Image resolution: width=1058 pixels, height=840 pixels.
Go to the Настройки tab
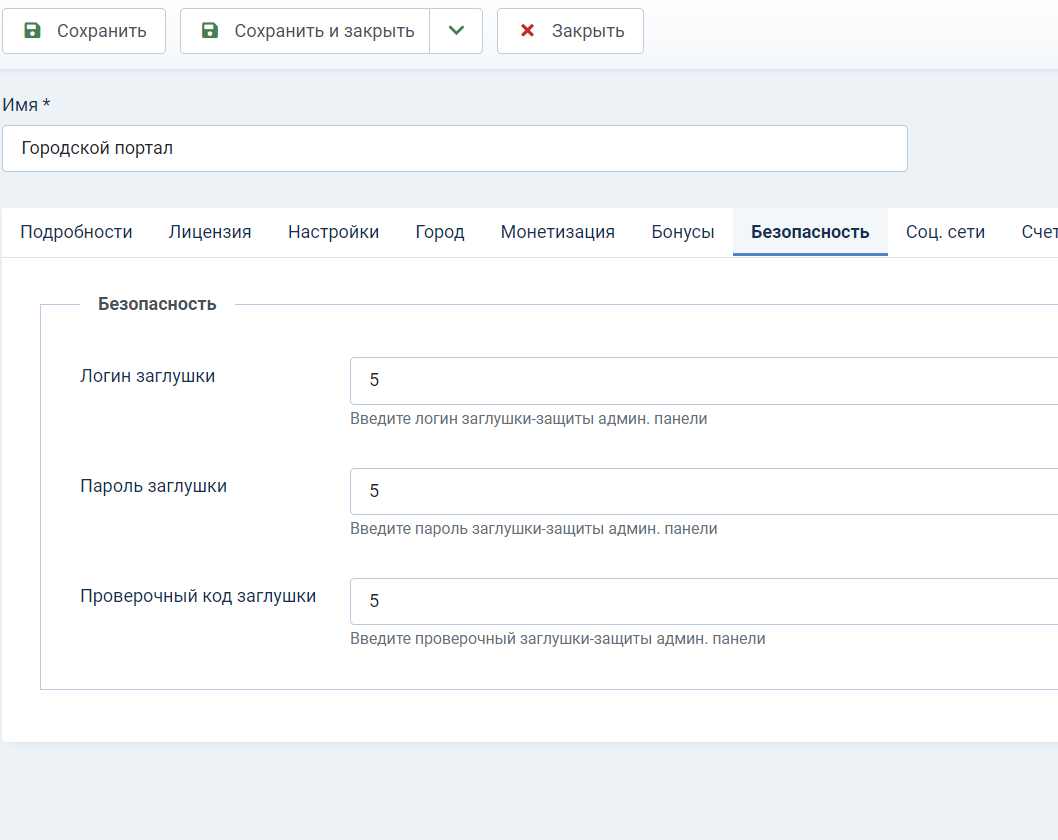click(x=333, y=232)
